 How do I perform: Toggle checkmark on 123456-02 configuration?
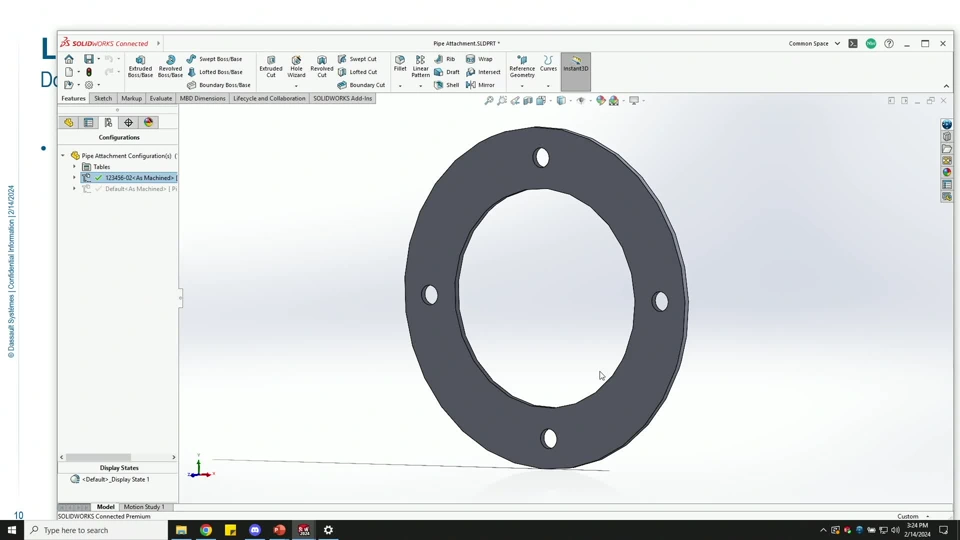[x=99, y=178]
